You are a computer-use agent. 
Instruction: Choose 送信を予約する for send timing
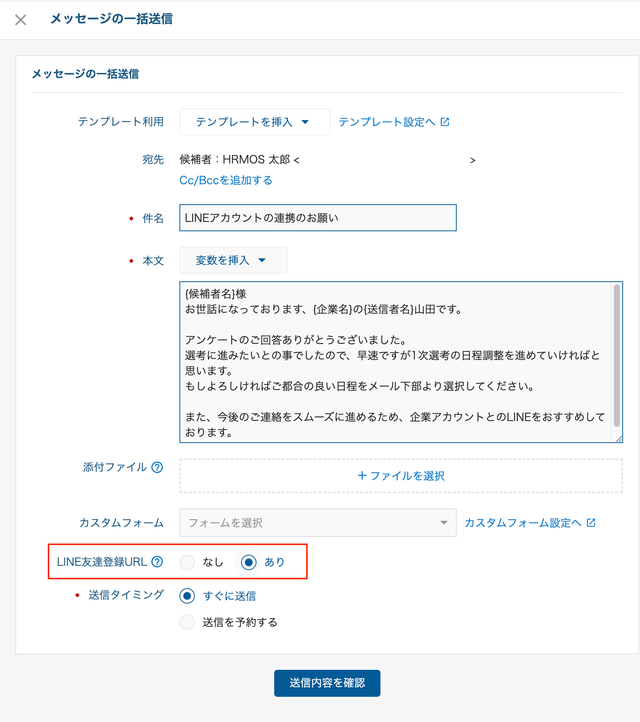(187, 622)
